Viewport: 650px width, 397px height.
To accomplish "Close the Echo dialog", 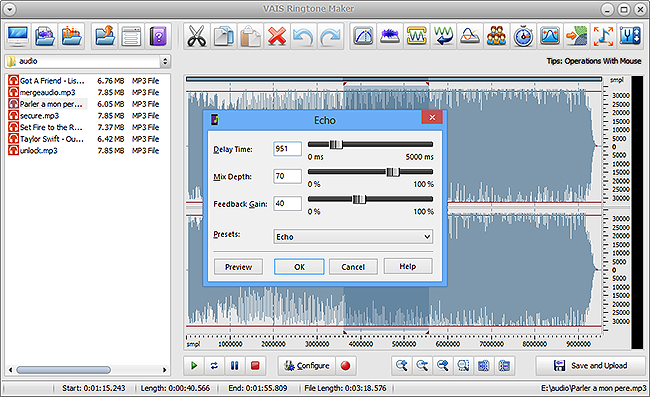I will tap(432, 118).
